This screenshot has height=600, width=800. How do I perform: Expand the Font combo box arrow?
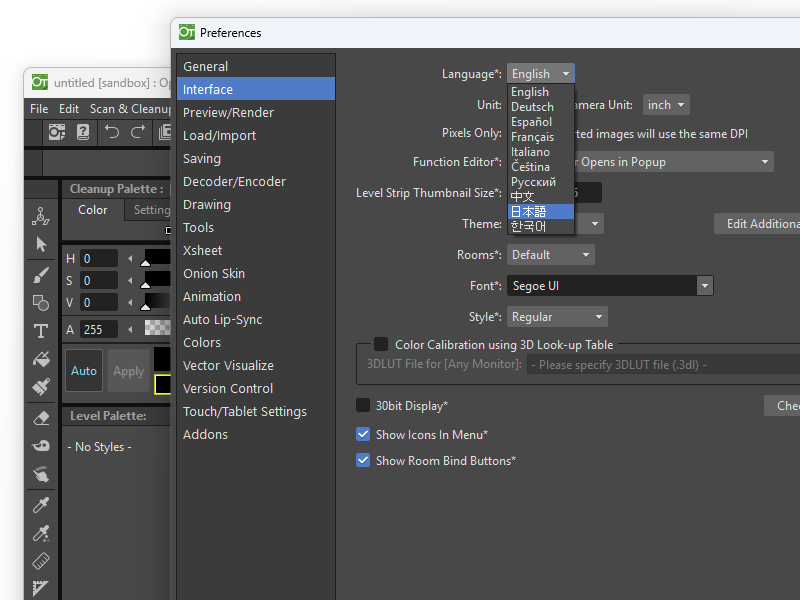pyautogui.click(x=705, y=286)
